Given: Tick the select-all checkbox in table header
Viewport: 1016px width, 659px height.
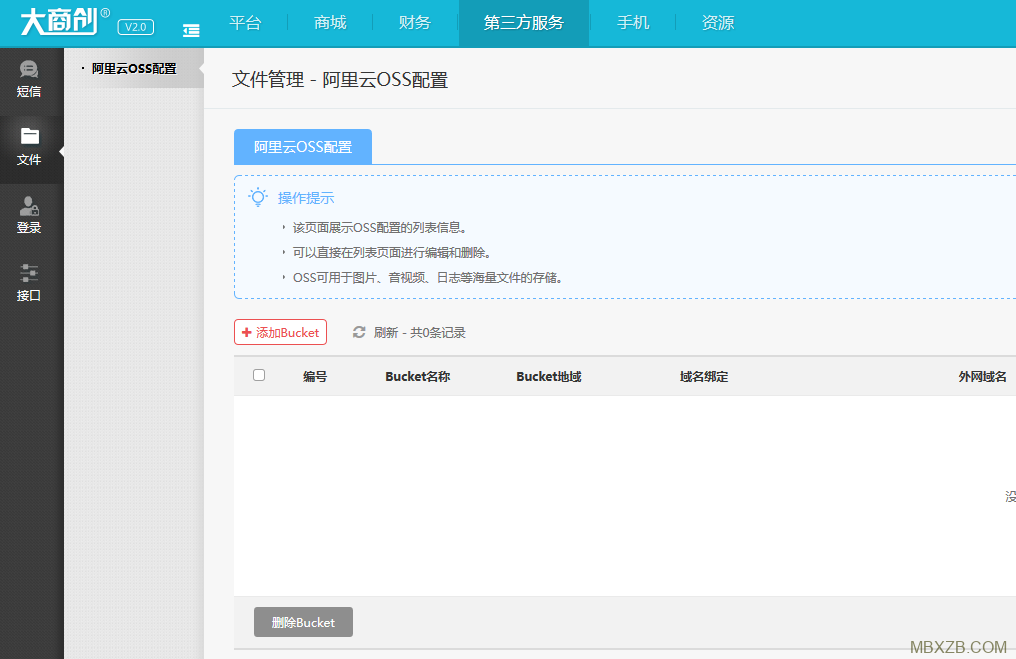Looking at the screenshot, I should click(259, 375).
